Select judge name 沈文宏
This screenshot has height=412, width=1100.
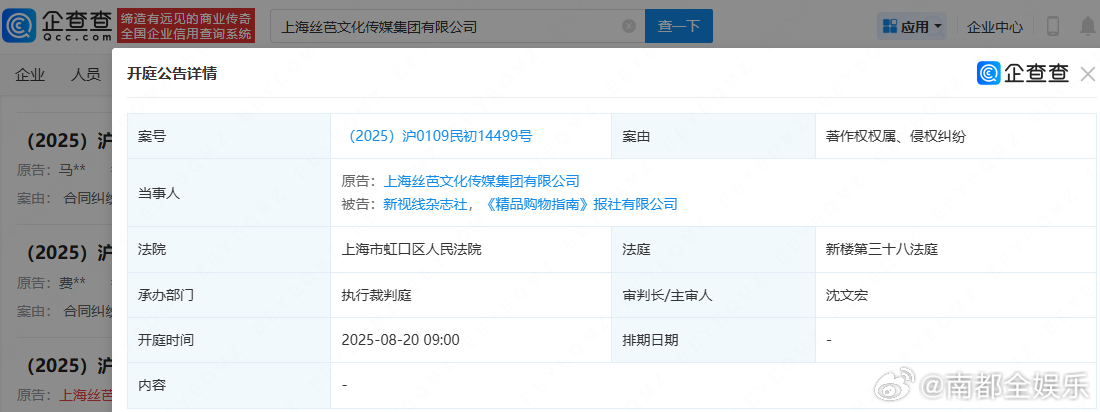coord(847,295)
